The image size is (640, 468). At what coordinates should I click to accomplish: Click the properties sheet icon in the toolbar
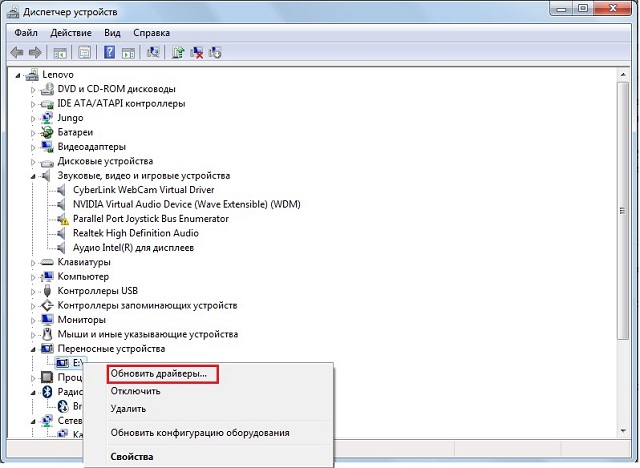pyautogui.click(x=85, y=52)
